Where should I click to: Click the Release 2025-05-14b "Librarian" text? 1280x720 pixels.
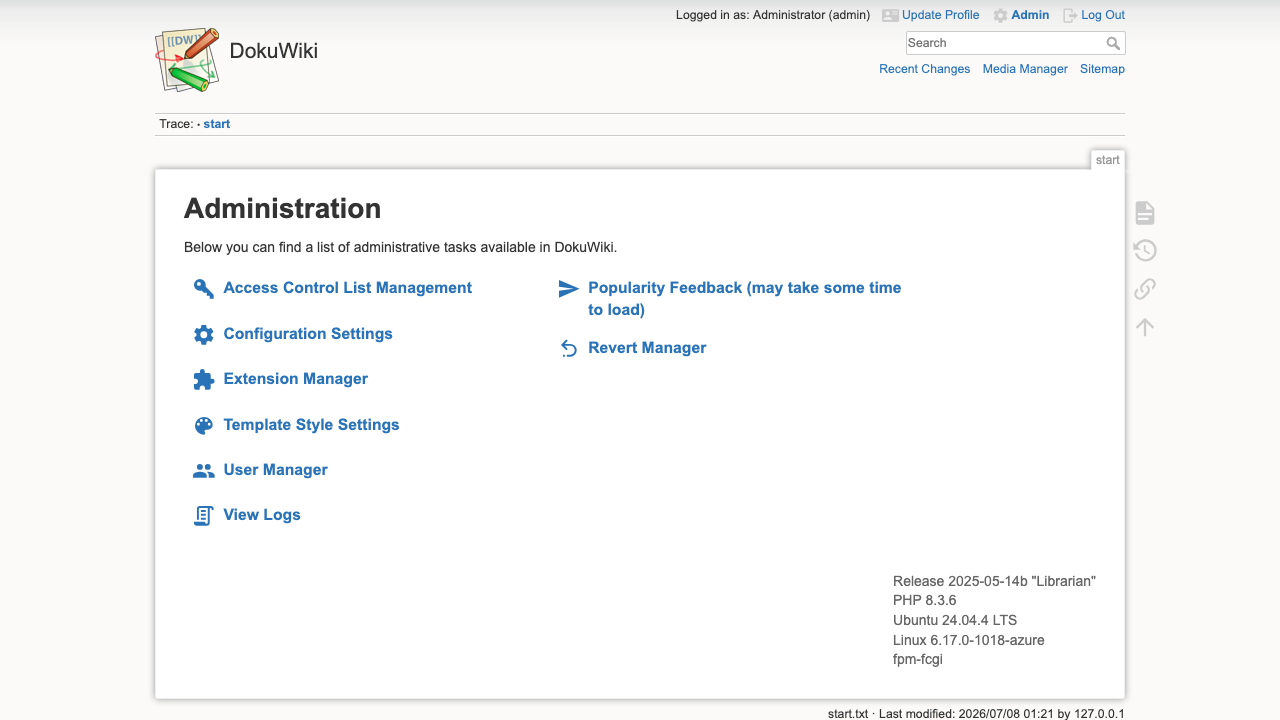[x=994, y=581]
